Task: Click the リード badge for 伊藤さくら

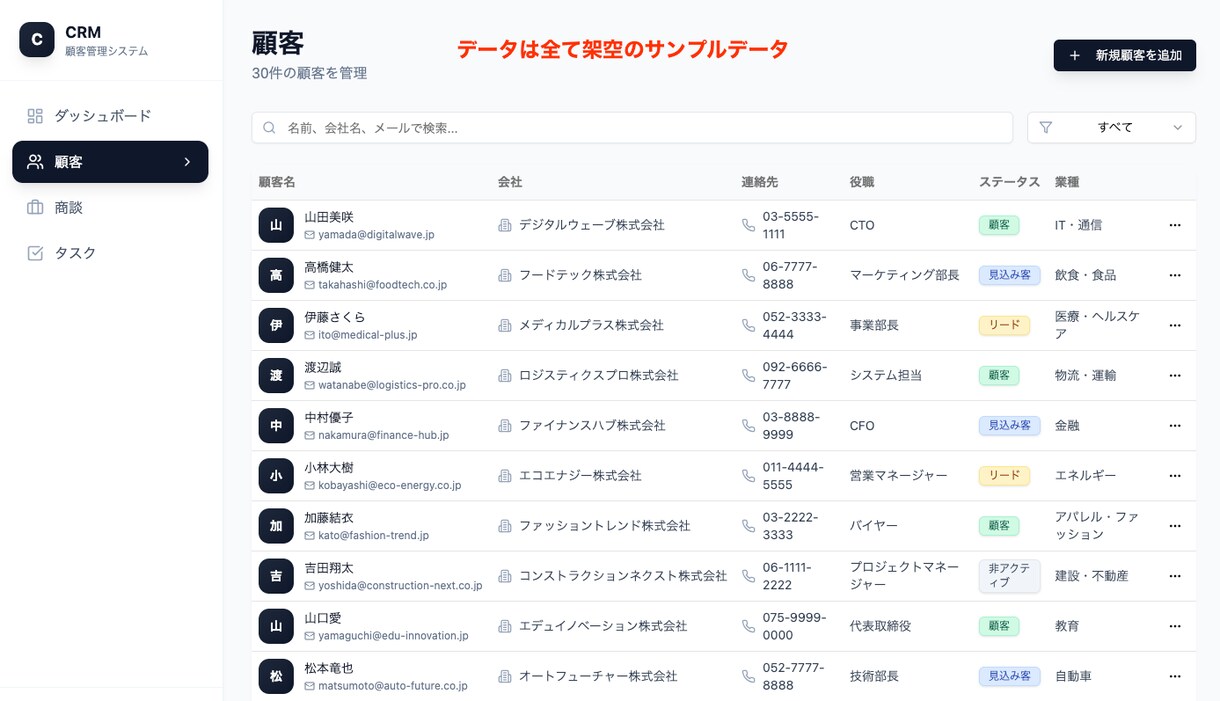Action: coord(1004,325)
